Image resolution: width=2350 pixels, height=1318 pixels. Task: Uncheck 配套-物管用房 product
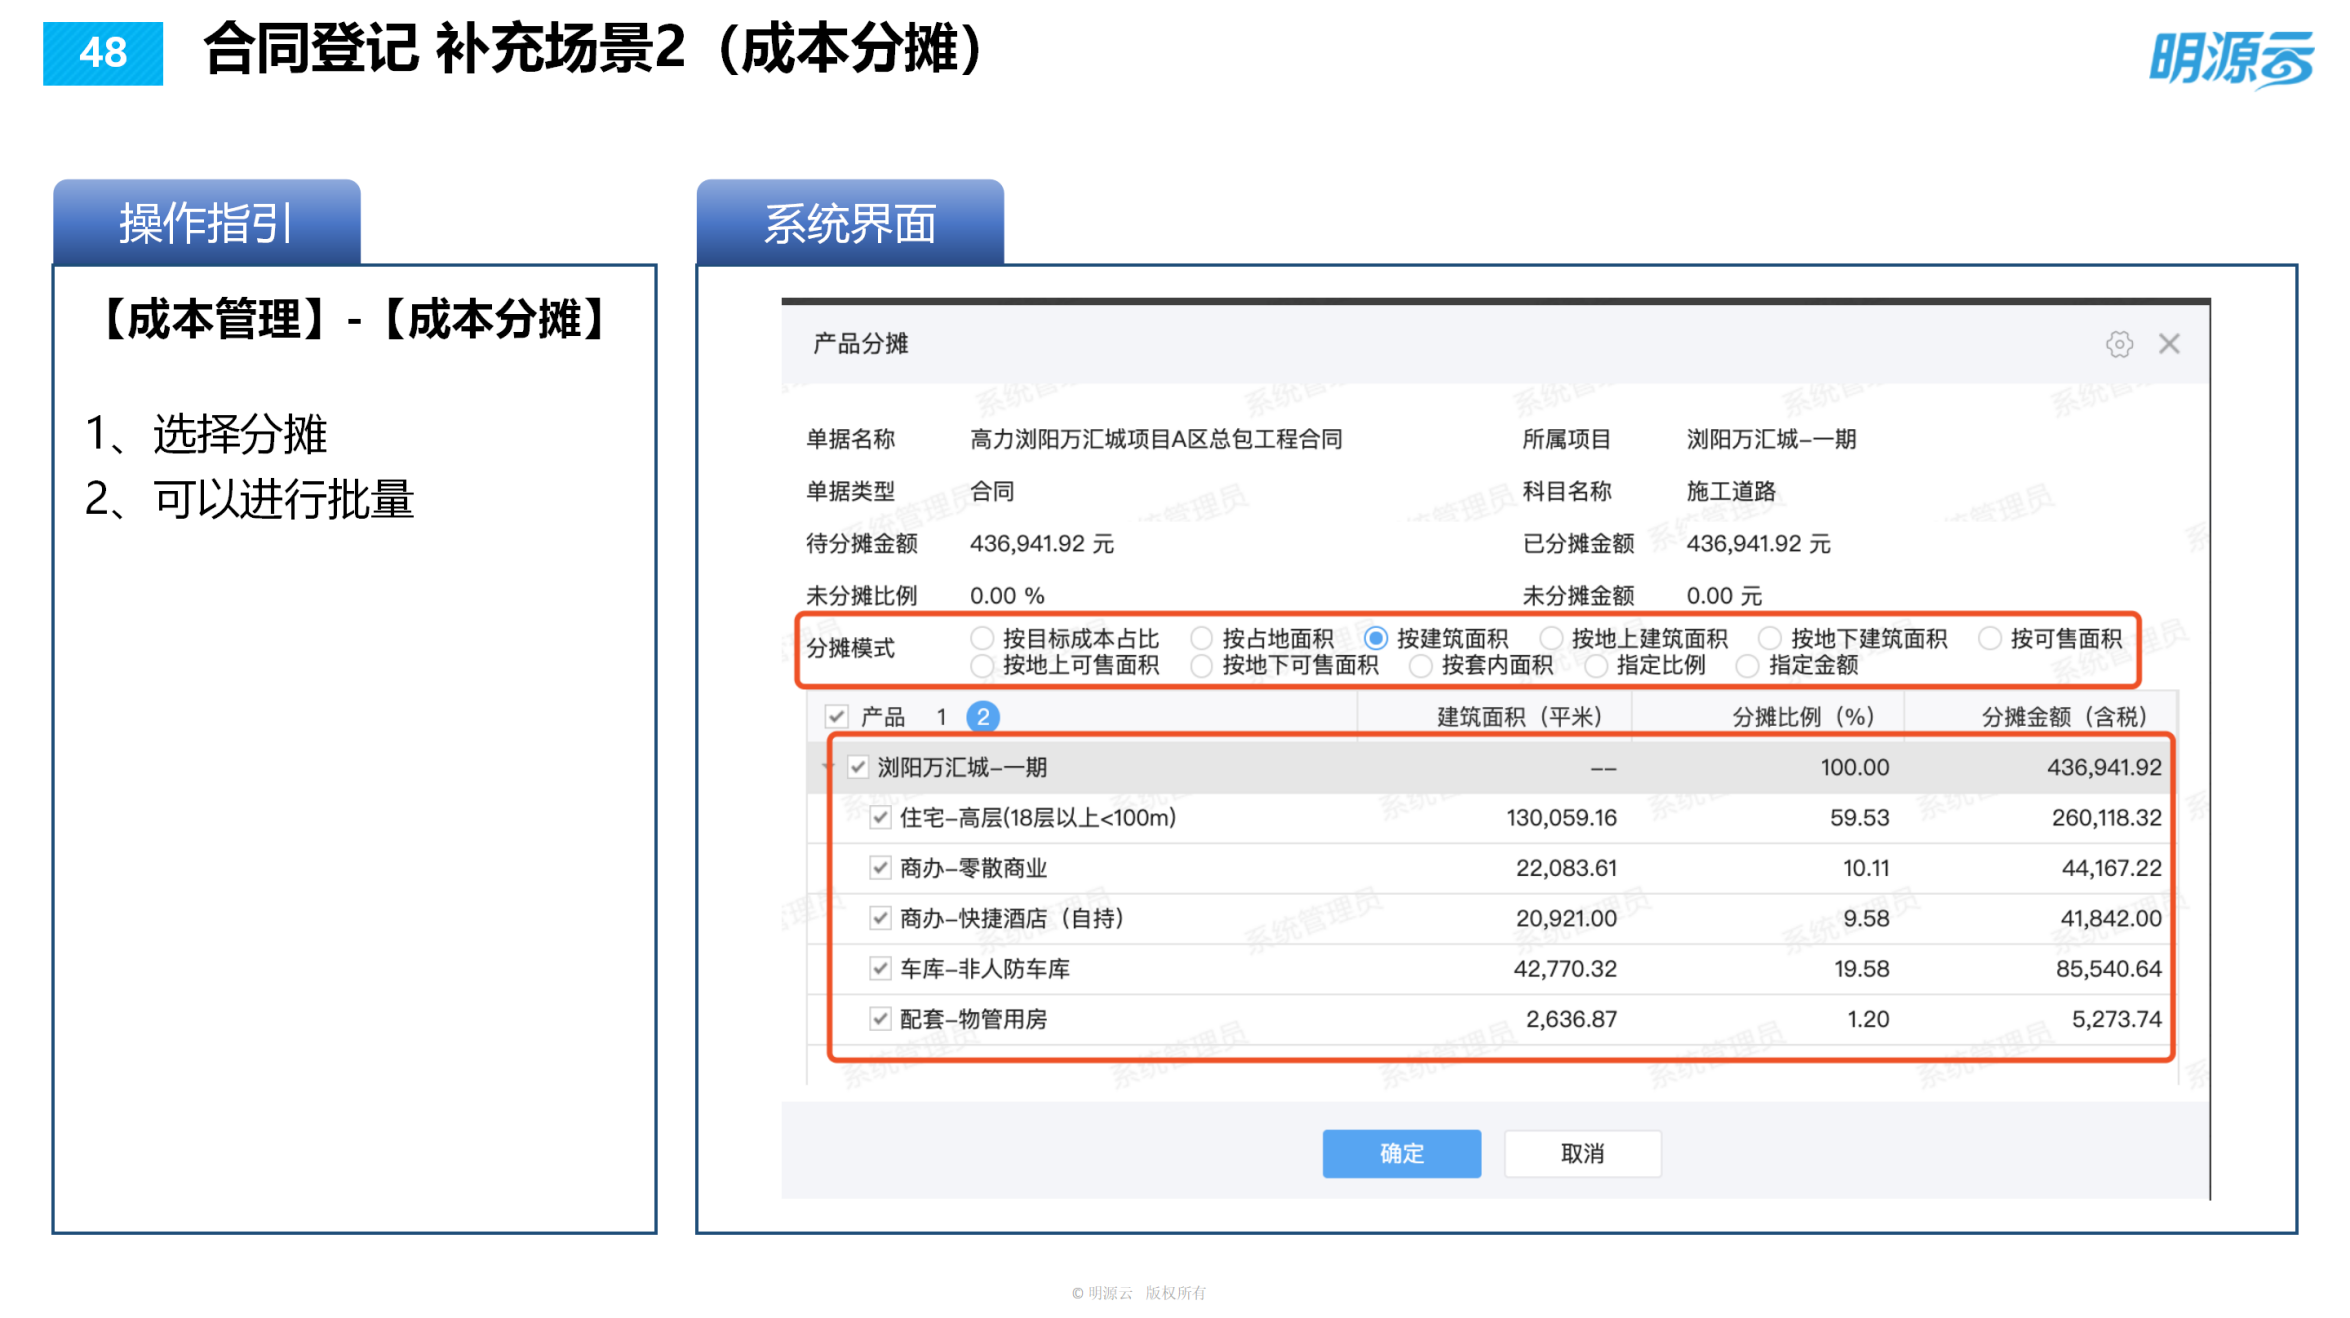(x=881, y=1019)
